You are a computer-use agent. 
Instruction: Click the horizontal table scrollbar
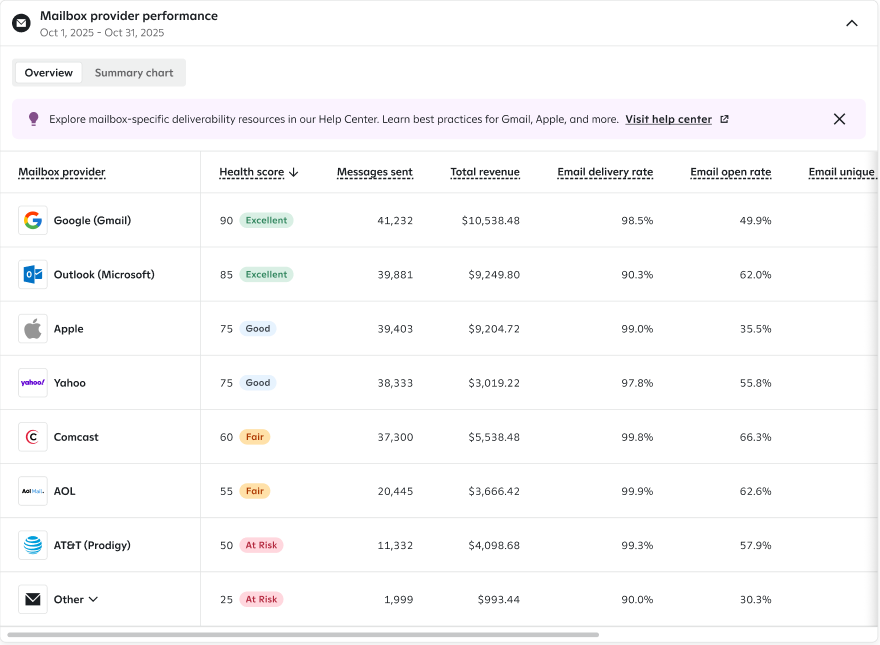(303, 635)
